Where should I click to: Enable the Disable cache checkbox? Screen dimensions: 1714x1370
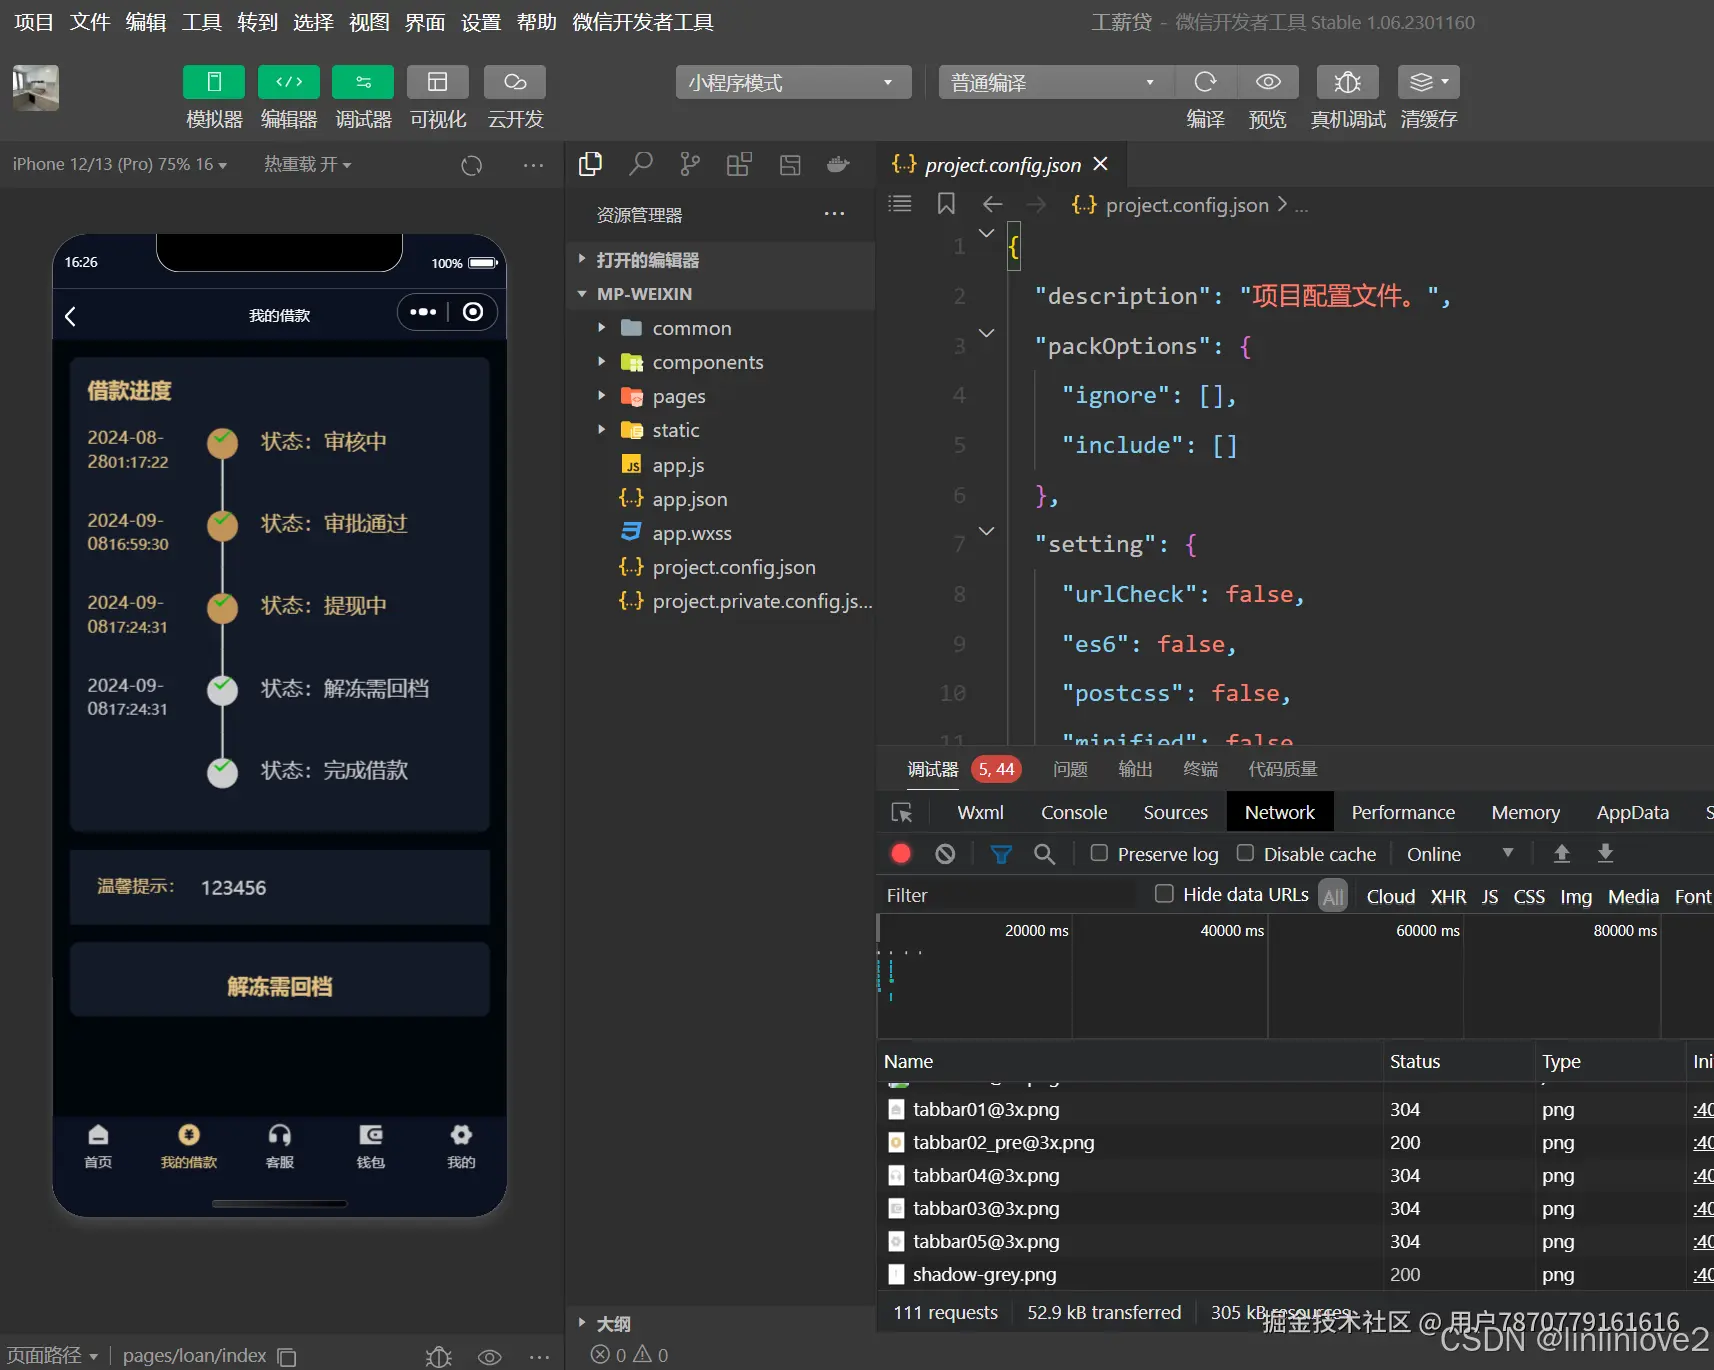click(1245, 853)
